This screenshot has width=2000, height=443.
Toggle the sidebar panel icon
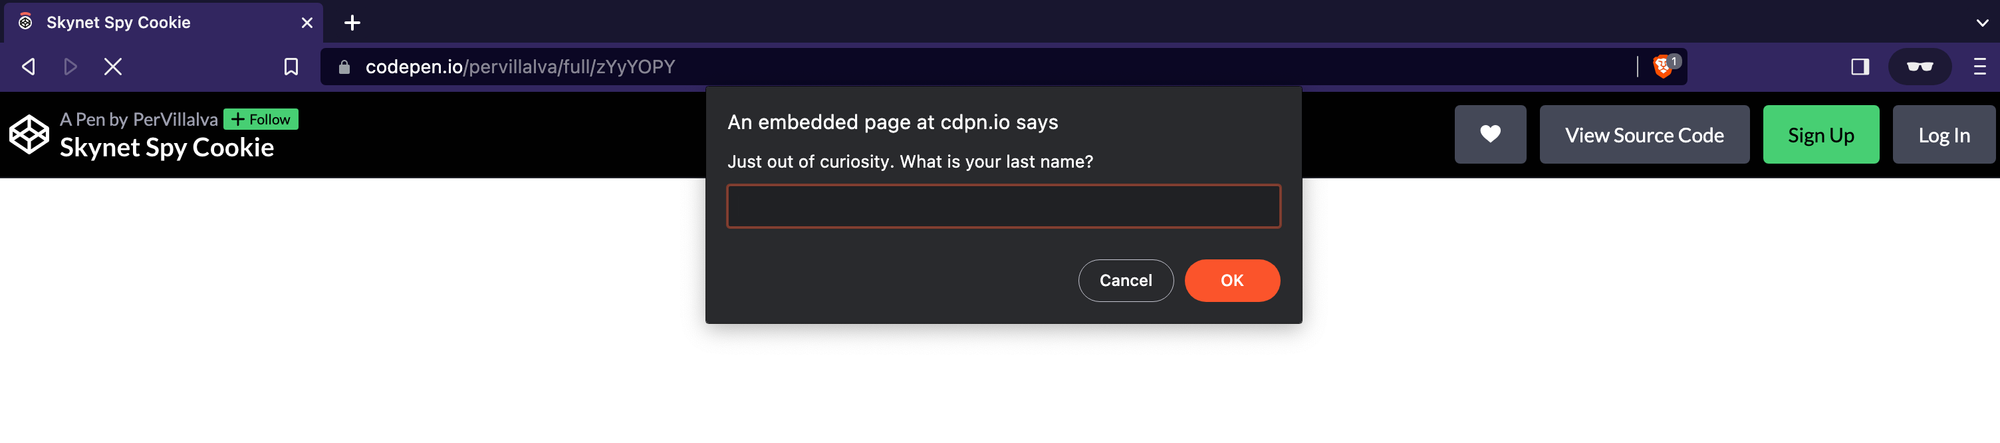click(1860, 66)
